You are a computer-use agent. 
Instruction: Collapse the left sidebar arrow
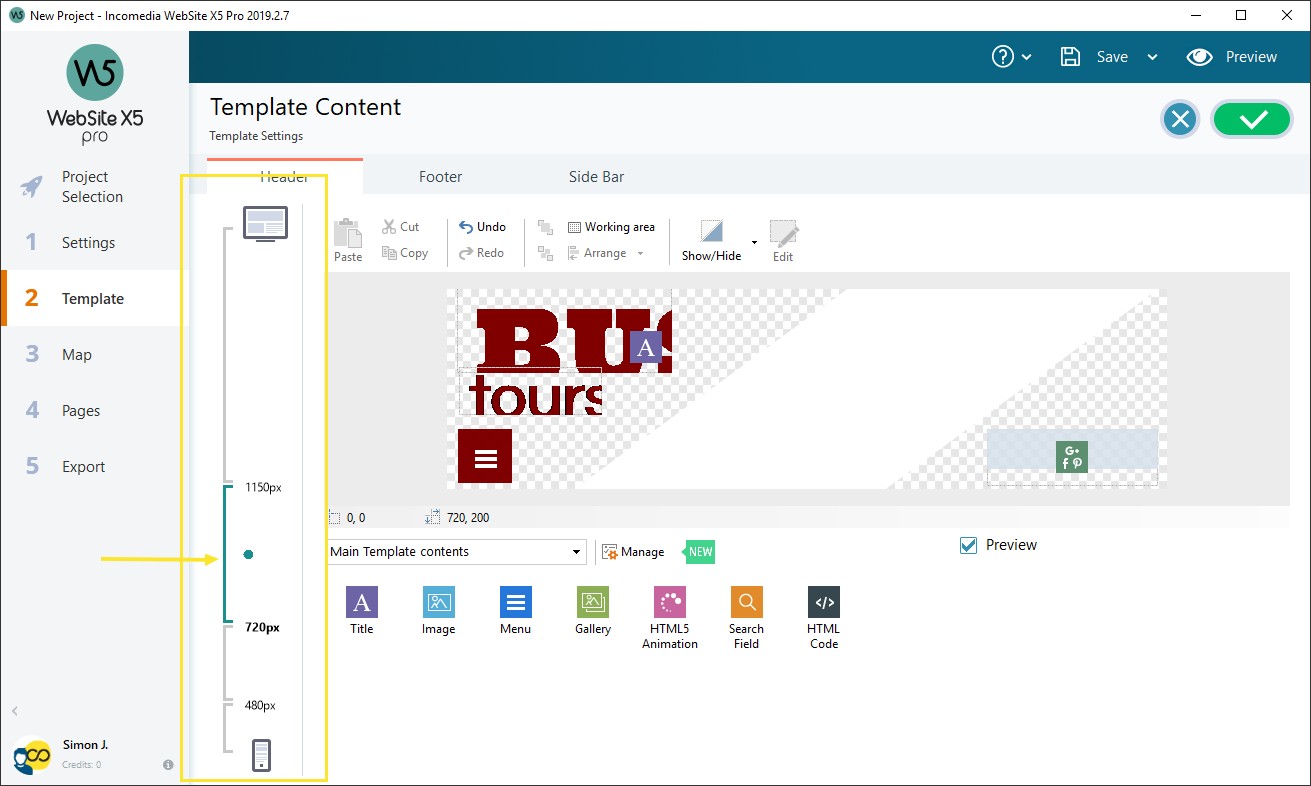(x=14, y=711)
